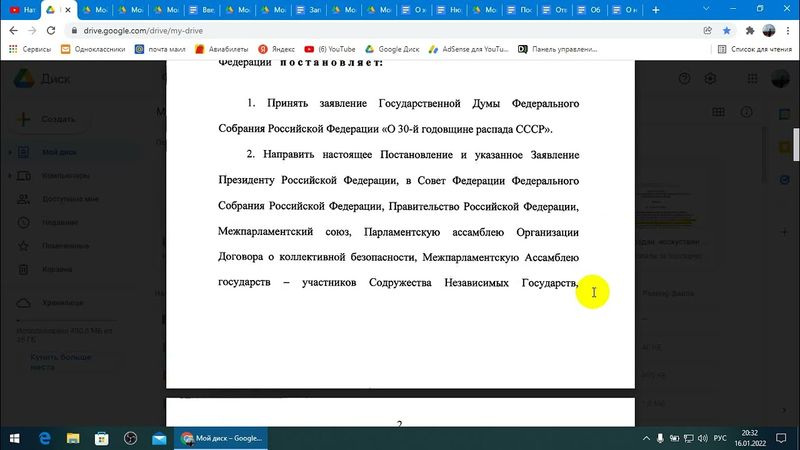Open the Chrome profile avatar
This screenshot has width=800, height=450.
(x=769, y=31)
